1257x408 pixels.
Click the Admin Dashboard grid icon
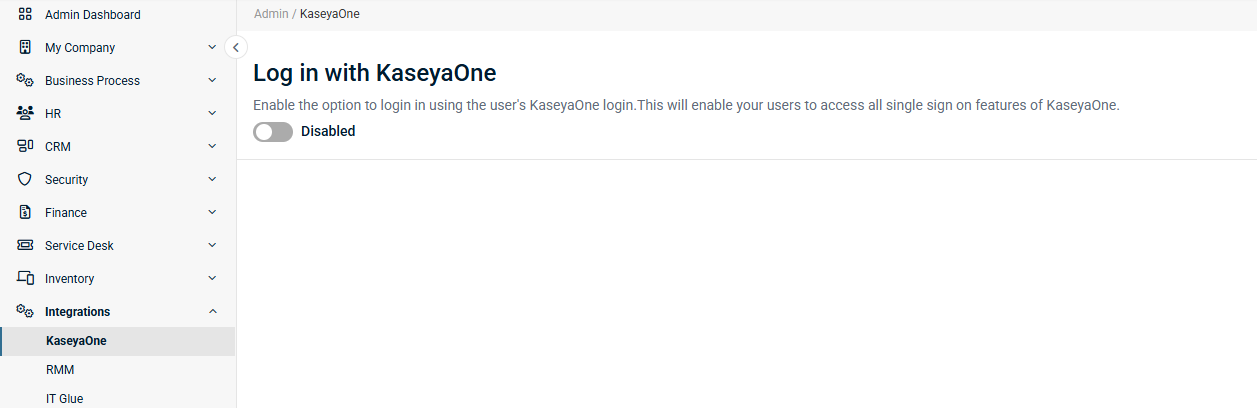[25, 15]
